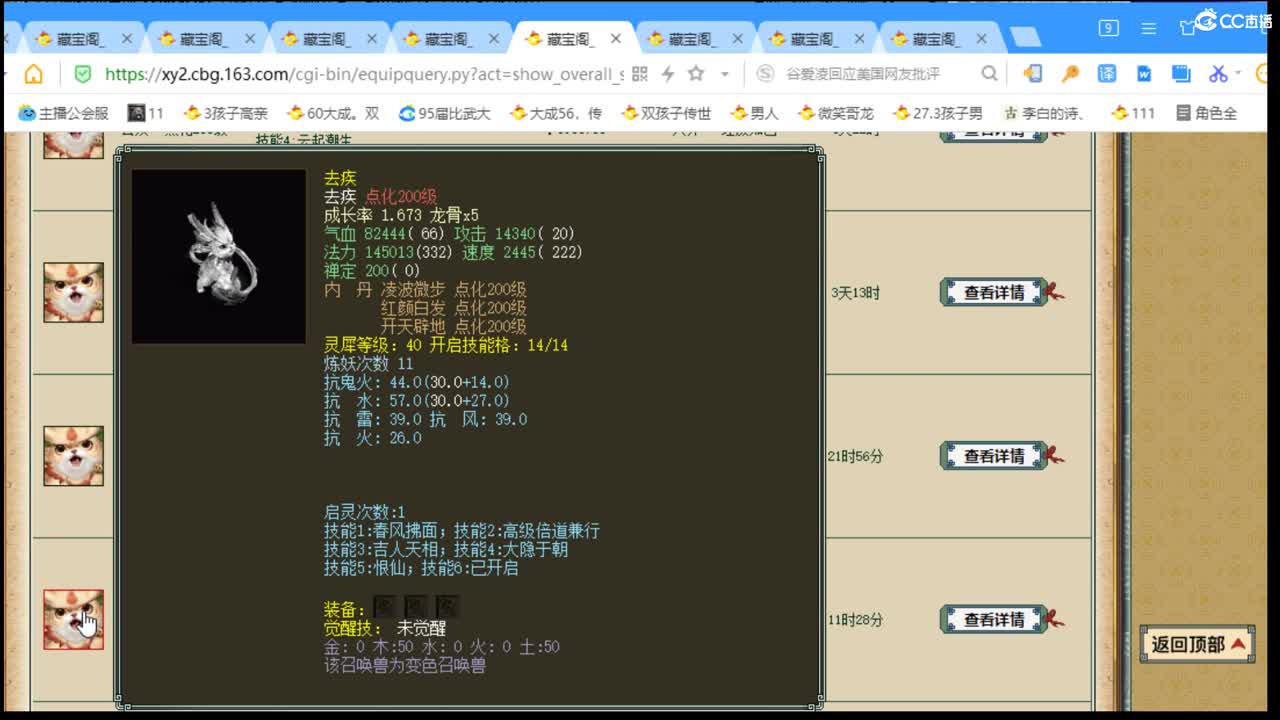Bookmark this page with the star icon
The height and width of the screenshot is (720, 1280).
point(696,73)
